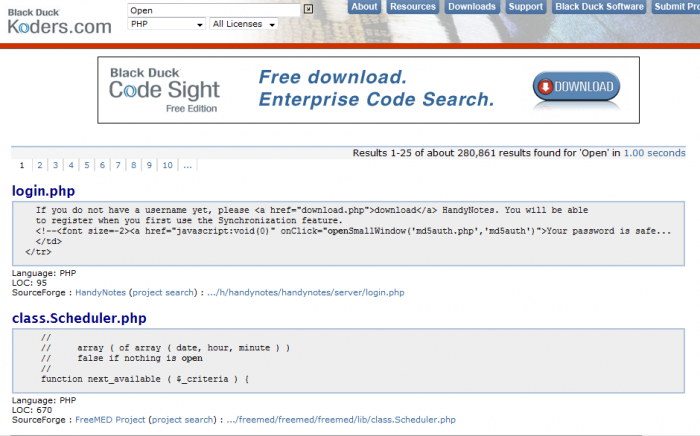Open the Resources menu
Viewport: 700px width, 436px height.
pos(412,7)
